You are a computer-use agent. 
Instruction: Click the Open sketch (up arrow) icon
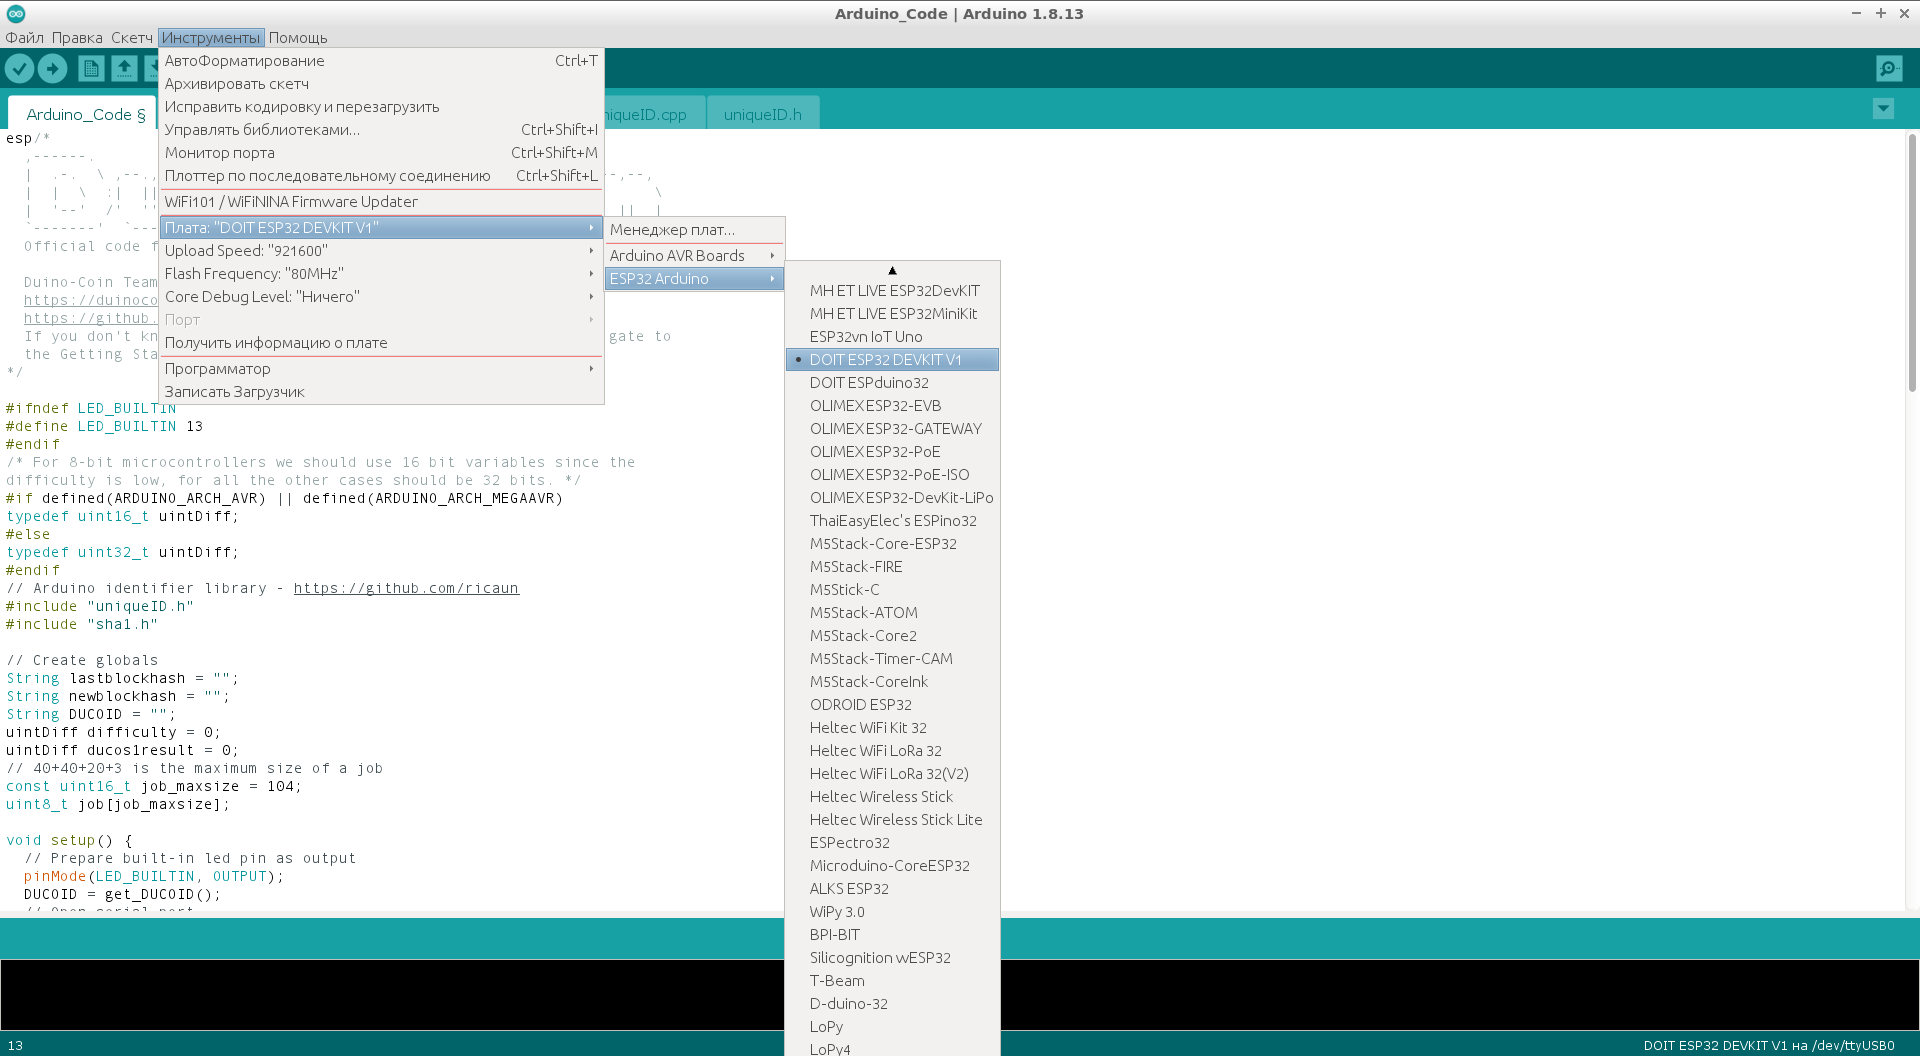tap(124, 68)
